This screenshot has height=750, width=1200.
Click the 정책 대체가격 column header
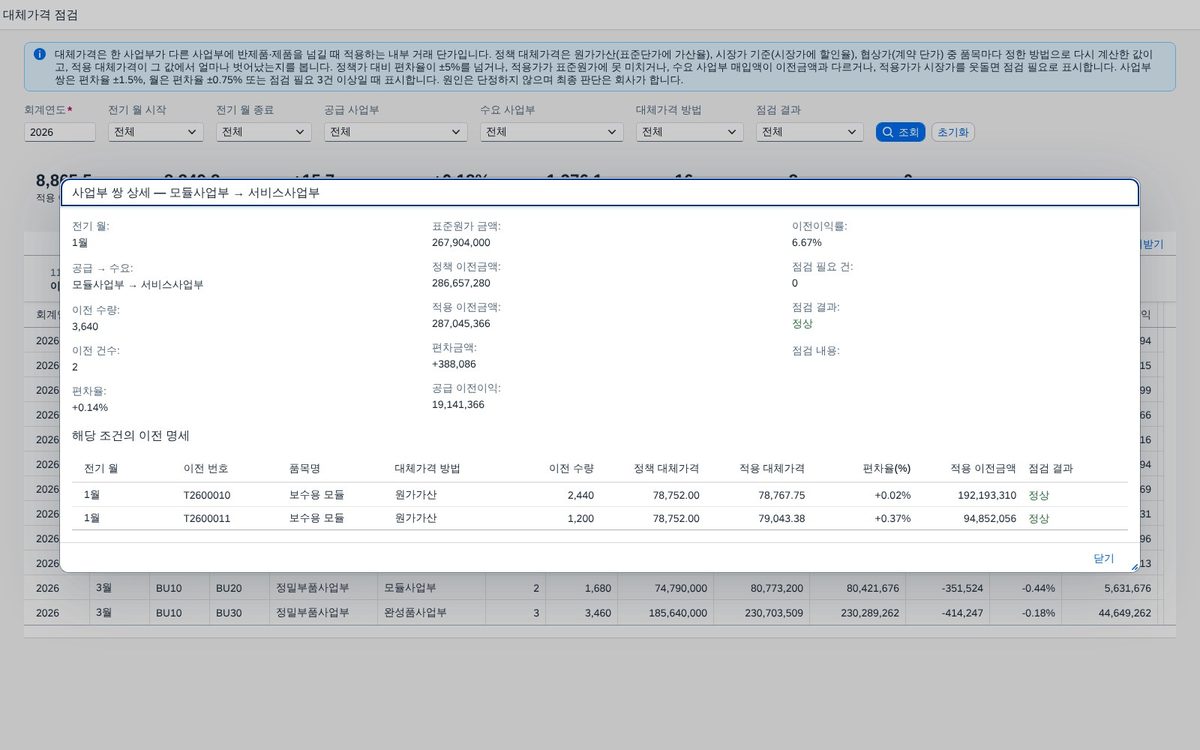coord(666,469)
